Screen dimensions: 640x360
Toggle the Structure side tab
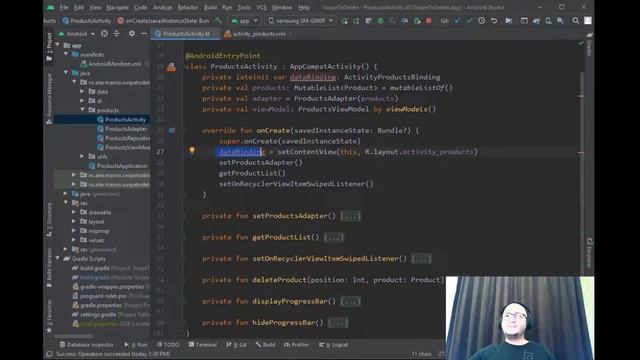pos(49,219)
